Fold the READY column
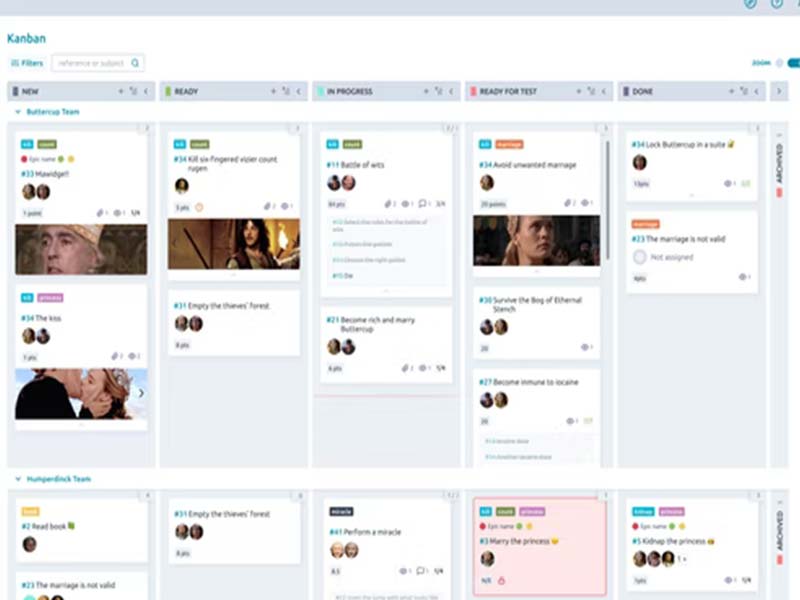Viewport: 800px width, 600px height. point(298,91)
